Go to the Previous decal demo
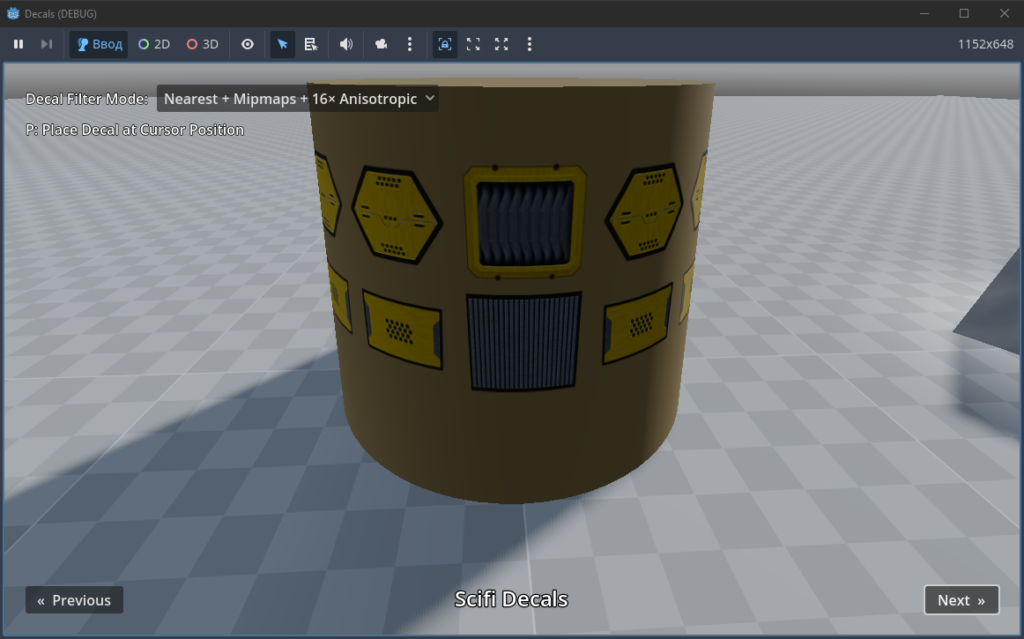1024x639 pixels. click(74, 600)
